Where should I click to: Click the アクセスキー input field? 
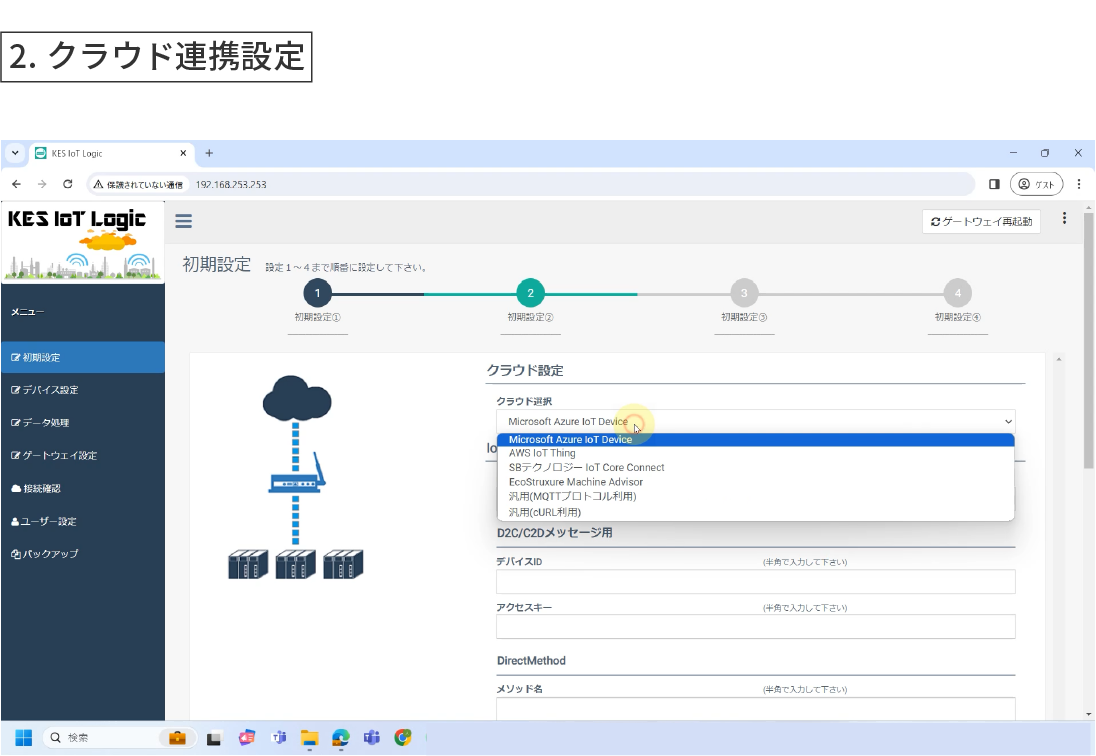pos(756,627)
